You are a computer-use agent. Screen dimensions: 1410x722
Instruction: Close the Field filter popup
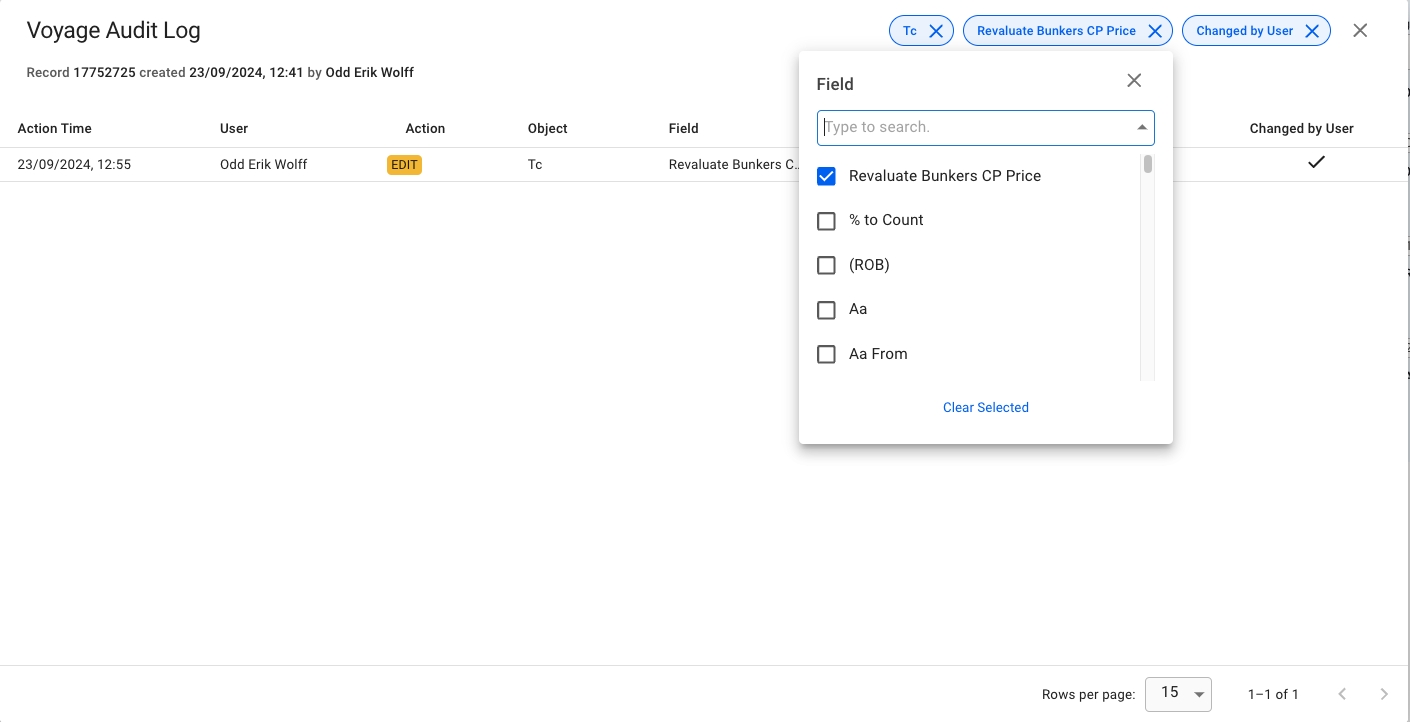pos(1134,81)
